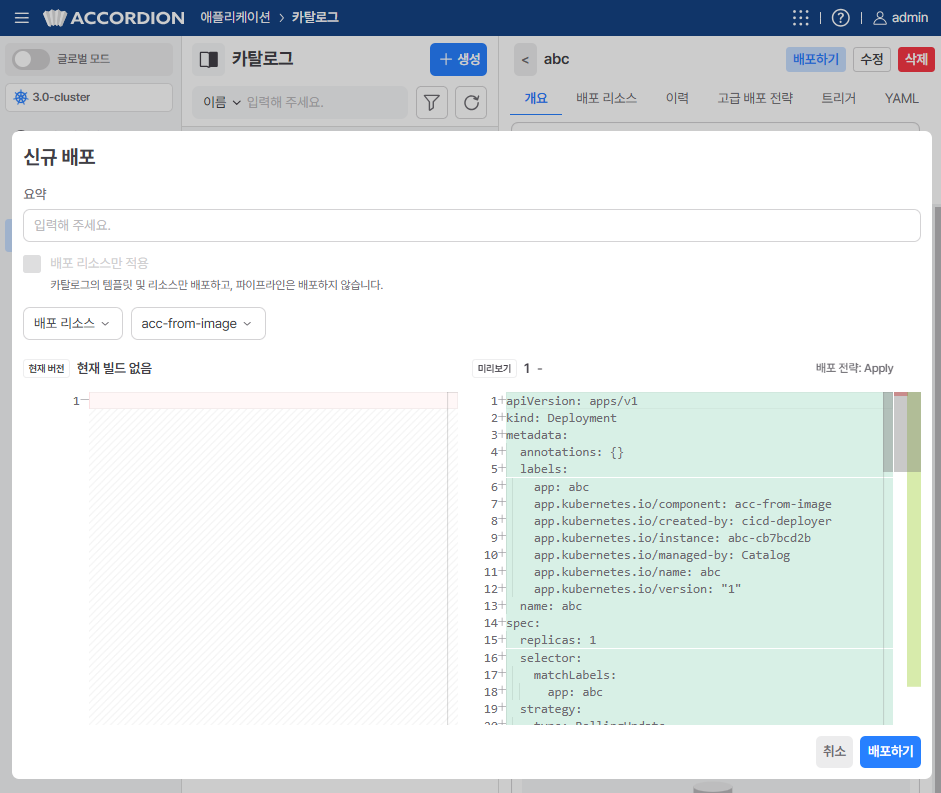Click the line 'apiVersion: apps/v1'
This screenshot has width=941, height=793.
[x=572, y=401]
